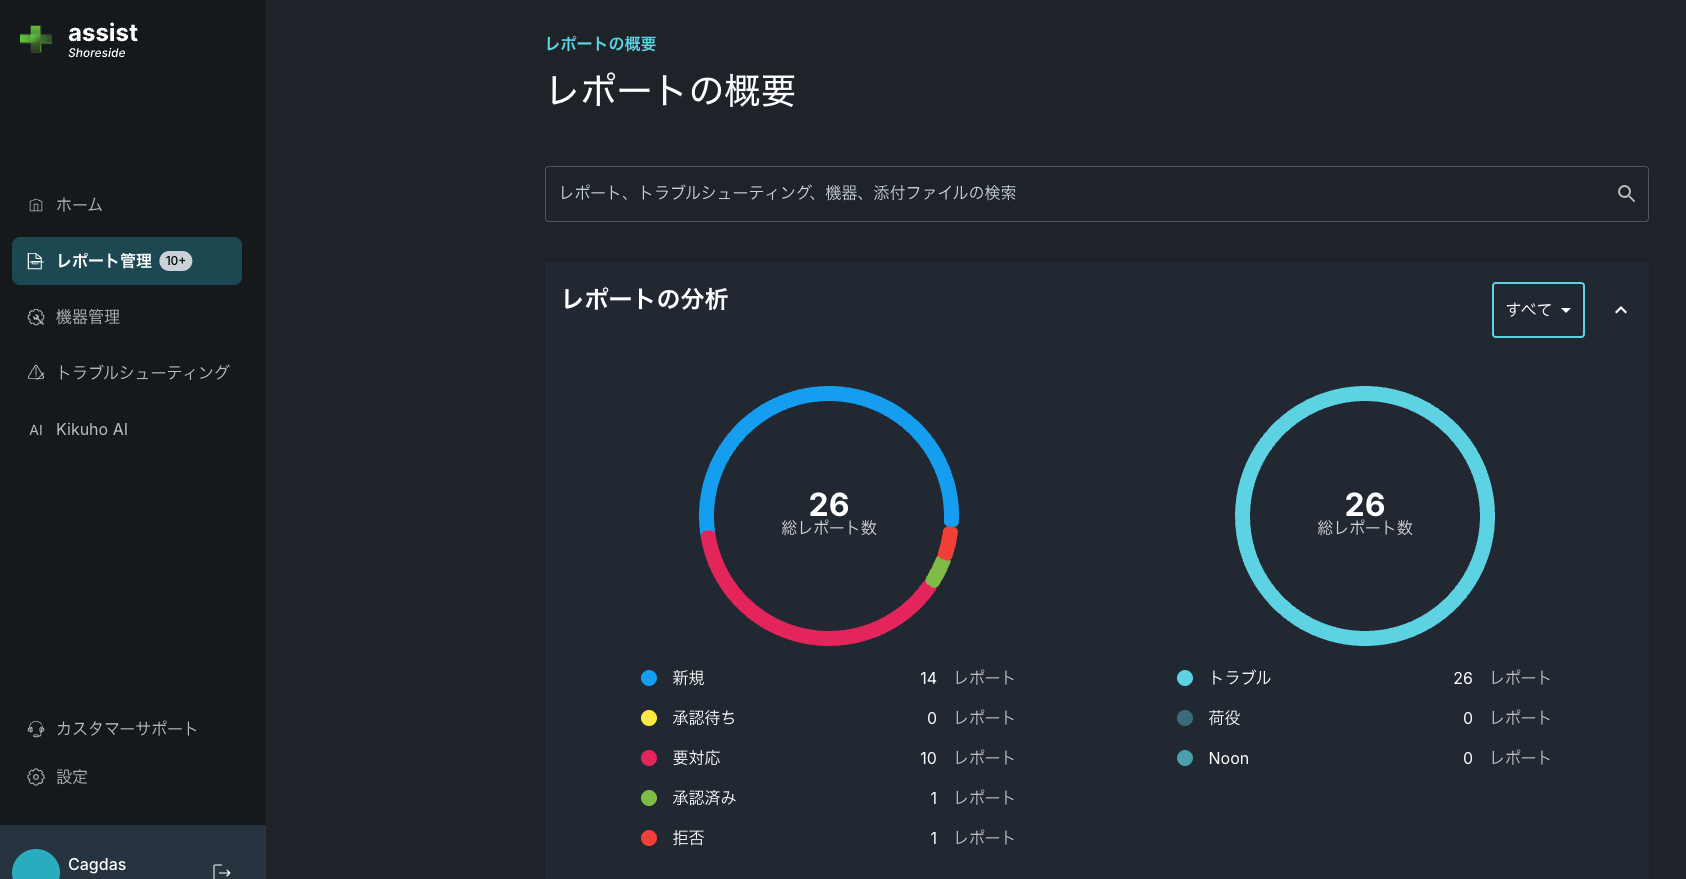The image size is (1686, 879).
Task: Click the Cagdas user name
Action: (x=97, y=865)
